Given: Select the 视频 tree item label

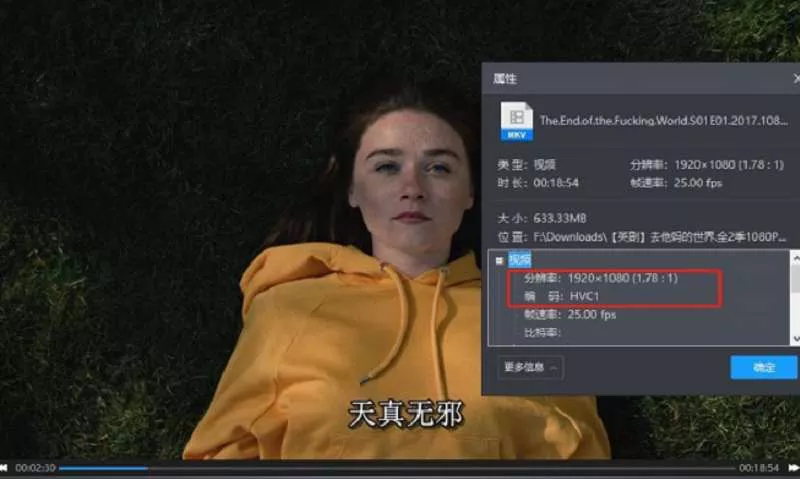Looking at the screenshot, I should (x=520, y=260).
